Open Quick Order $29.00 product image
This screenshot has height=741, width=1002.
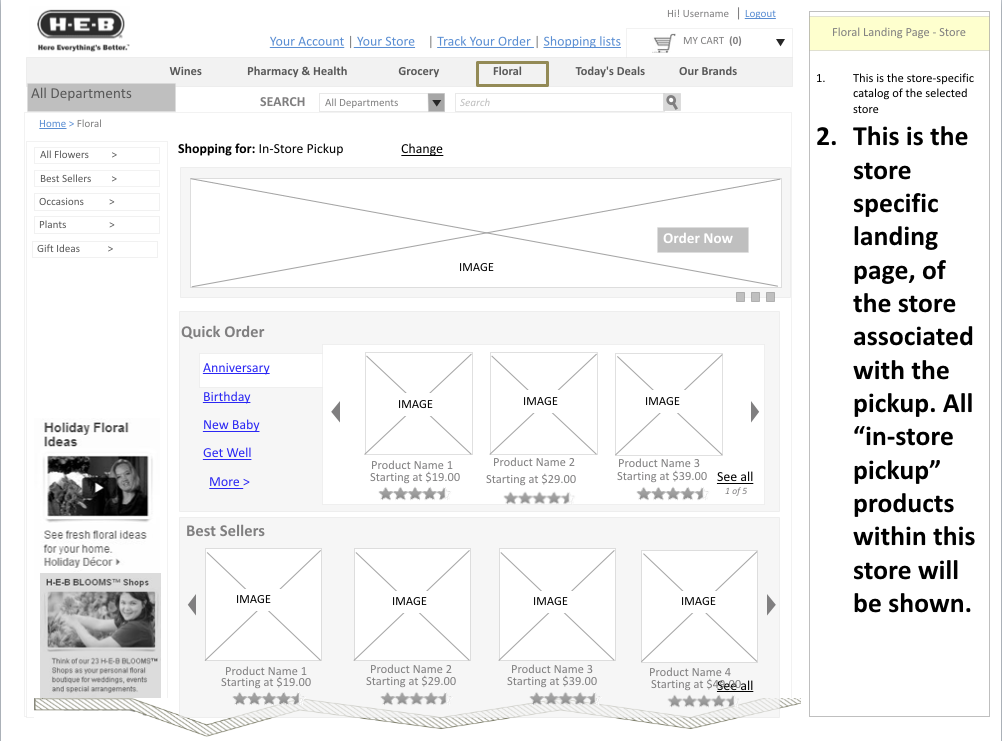544,404
